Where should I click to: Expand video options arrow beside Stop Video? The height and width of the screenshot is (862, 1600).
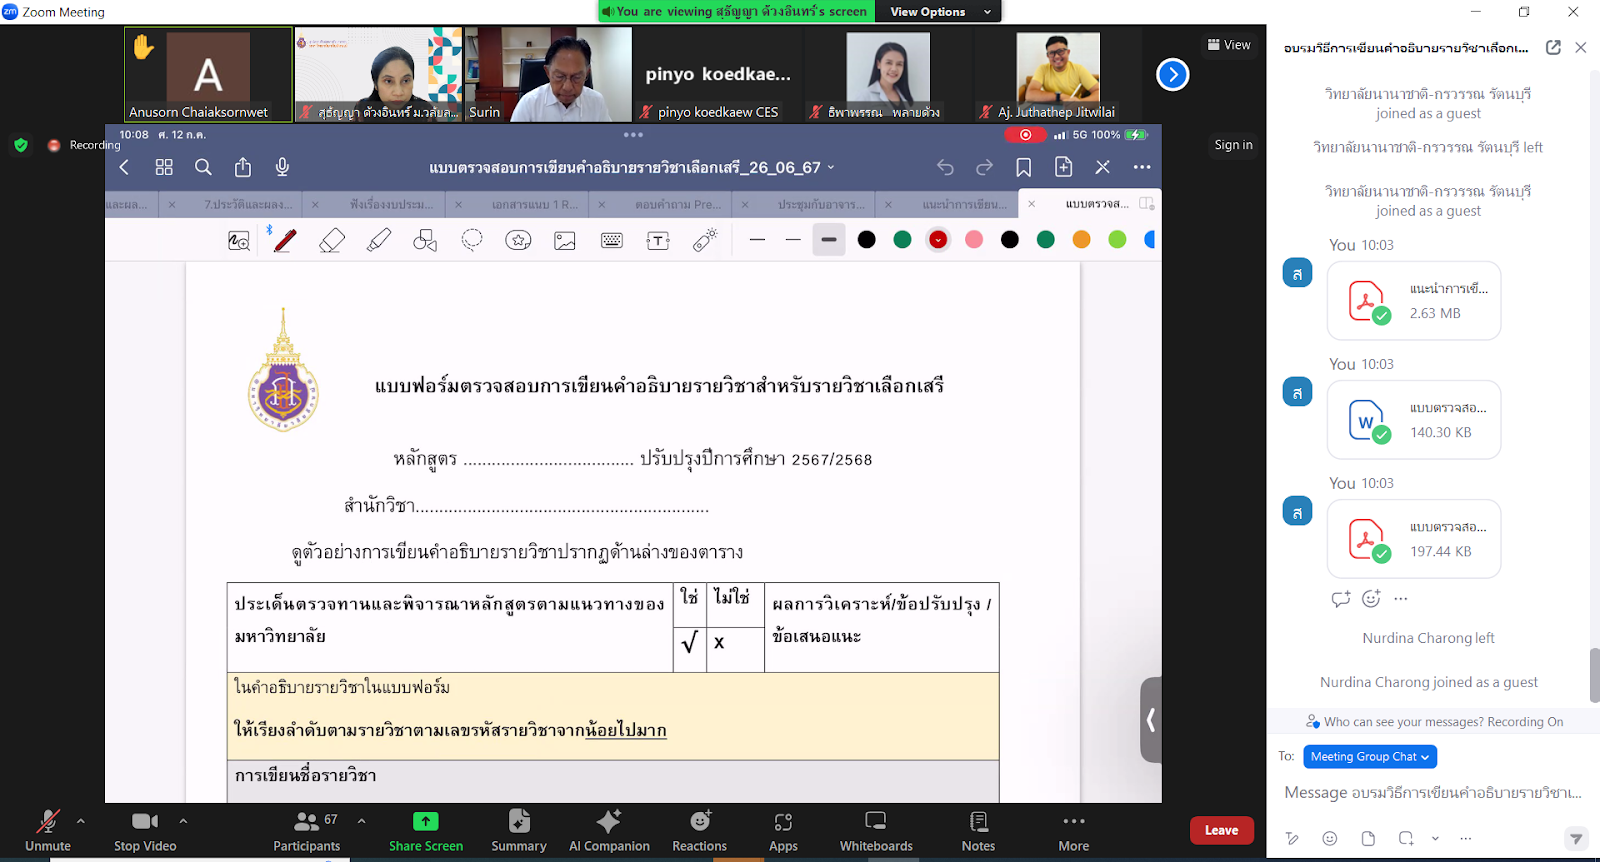click(183, 821)
